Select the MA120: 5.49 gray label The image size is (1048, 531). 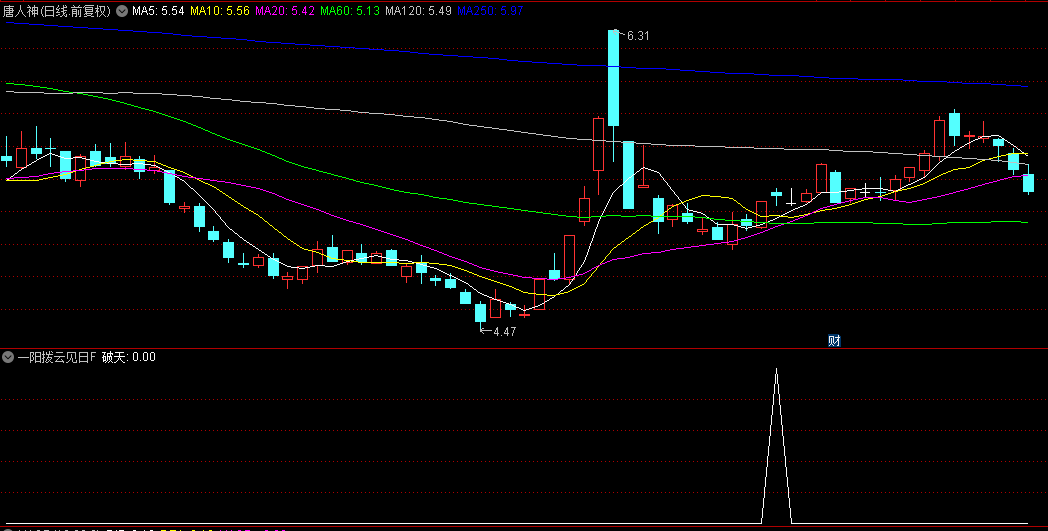coord(419,11)
